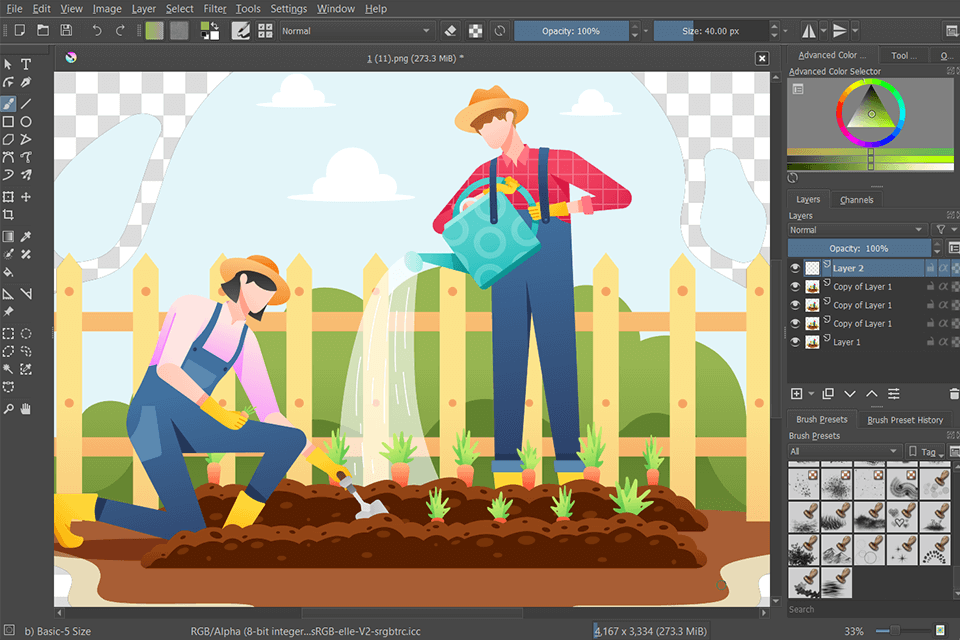Select the Move tool
960x640 pixels.
[x=26, y=197]
